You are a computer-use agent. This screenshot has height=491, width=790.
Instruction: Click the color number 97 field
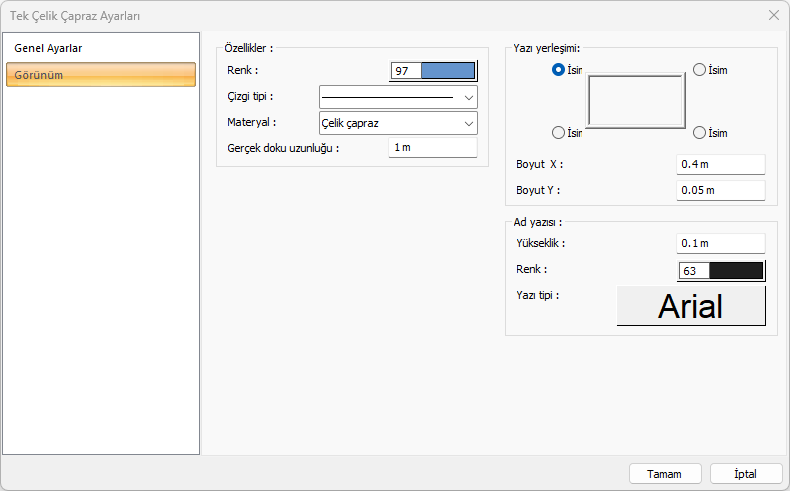click(405, 71)
